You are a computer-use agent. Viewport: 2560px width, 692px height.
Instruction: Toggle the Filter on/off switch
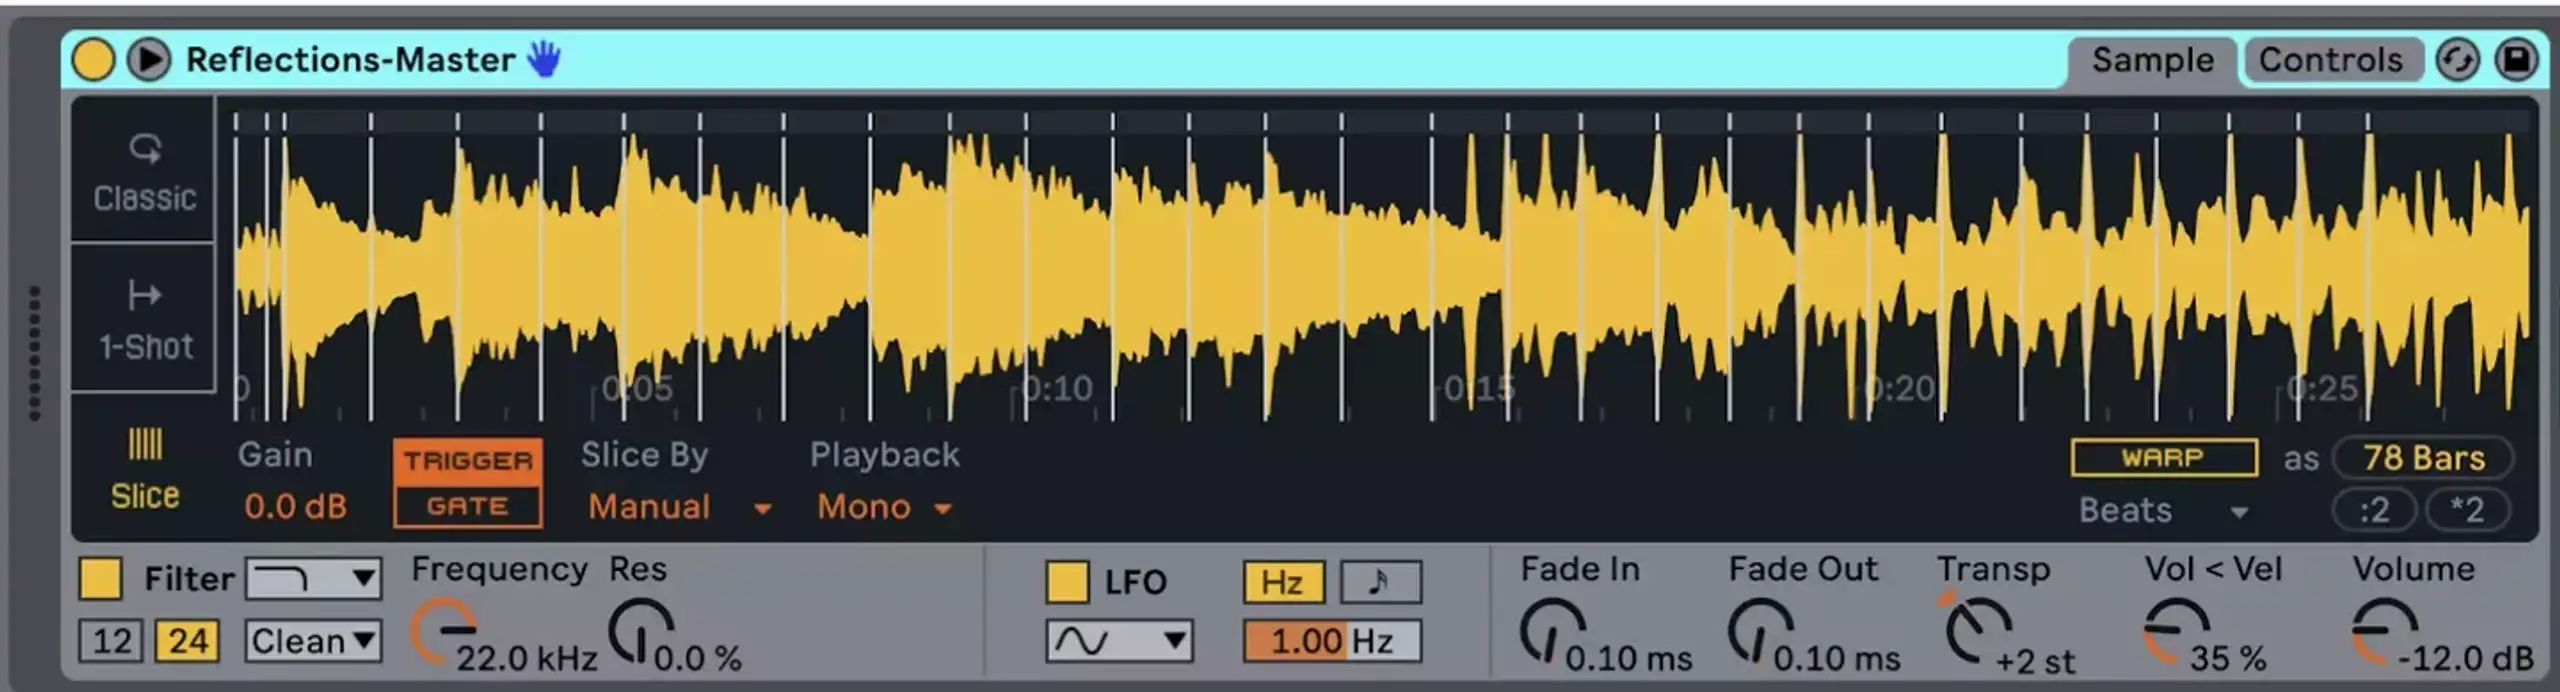tap(101, 579)
